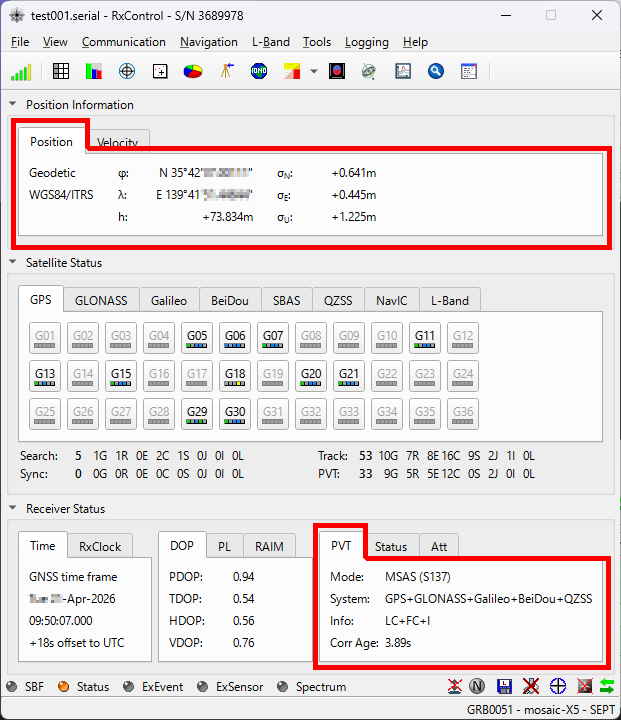621x720 pixels.
Task: Open the grid table view icon
Action: (61, 71)
